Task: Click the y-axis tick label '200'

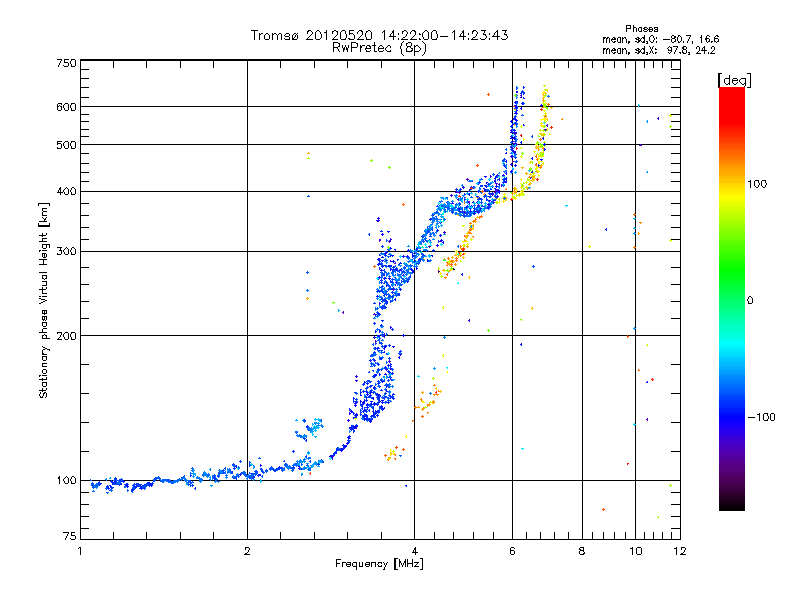Action: pos(66,336)
